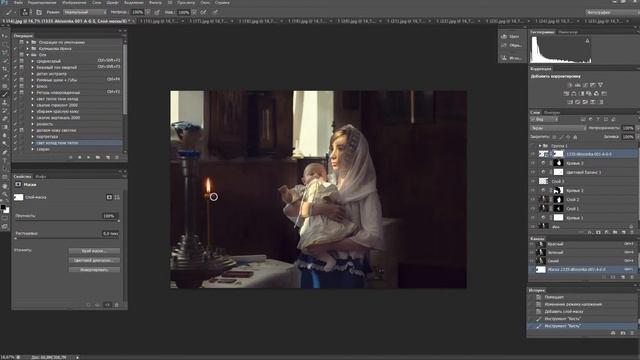Delete the selected action via trash icon
This screenshot has height=360, width=640.
pyautogui.click(x=117, y=157)
